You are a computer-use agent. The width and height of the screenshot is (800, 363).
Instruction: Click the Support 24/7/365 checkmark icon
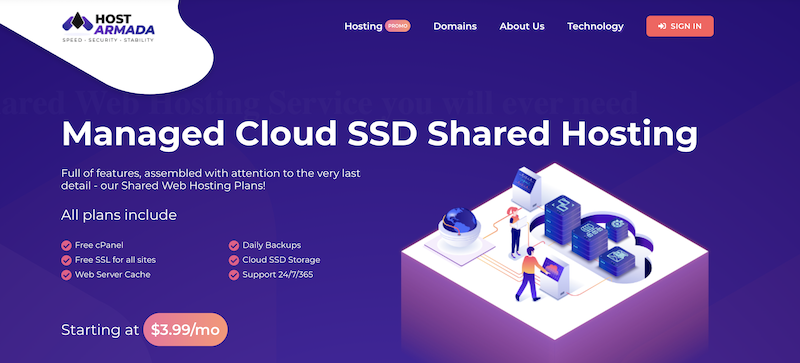pos(234,275)
